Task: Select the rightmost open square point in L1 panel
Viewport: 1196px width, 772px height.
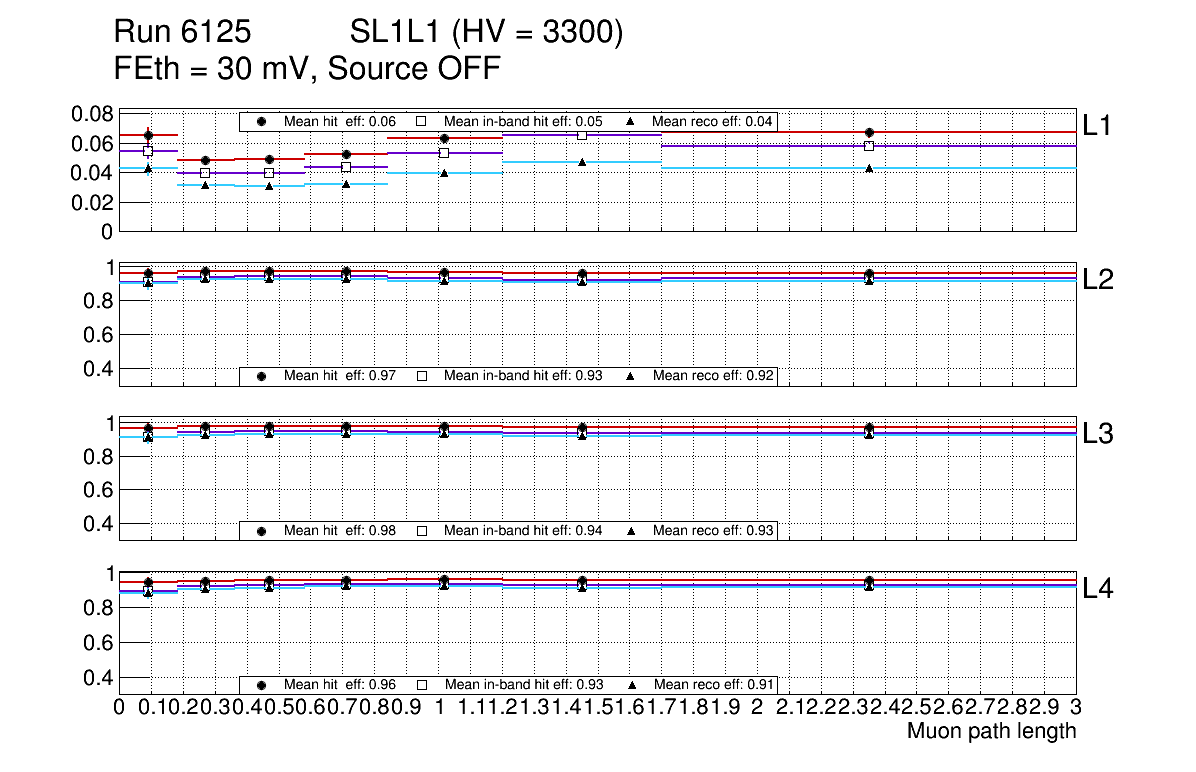Action: 869,146
